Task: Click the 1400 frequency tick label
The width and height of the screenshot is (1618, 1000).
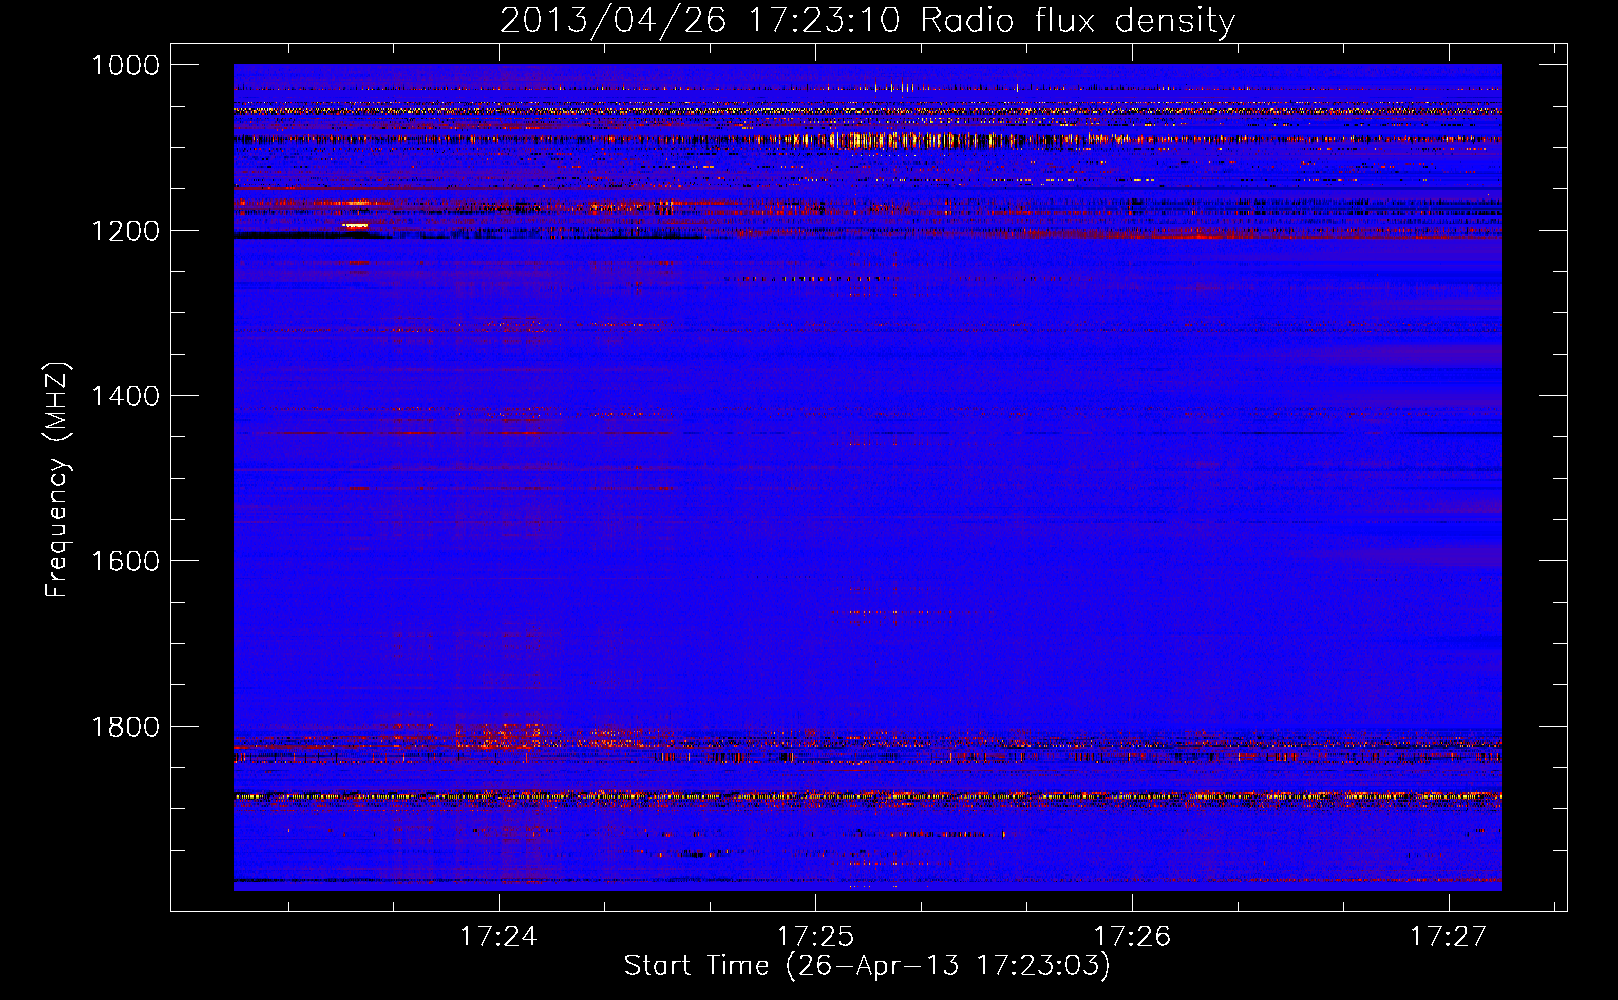Action: point(125,396)
